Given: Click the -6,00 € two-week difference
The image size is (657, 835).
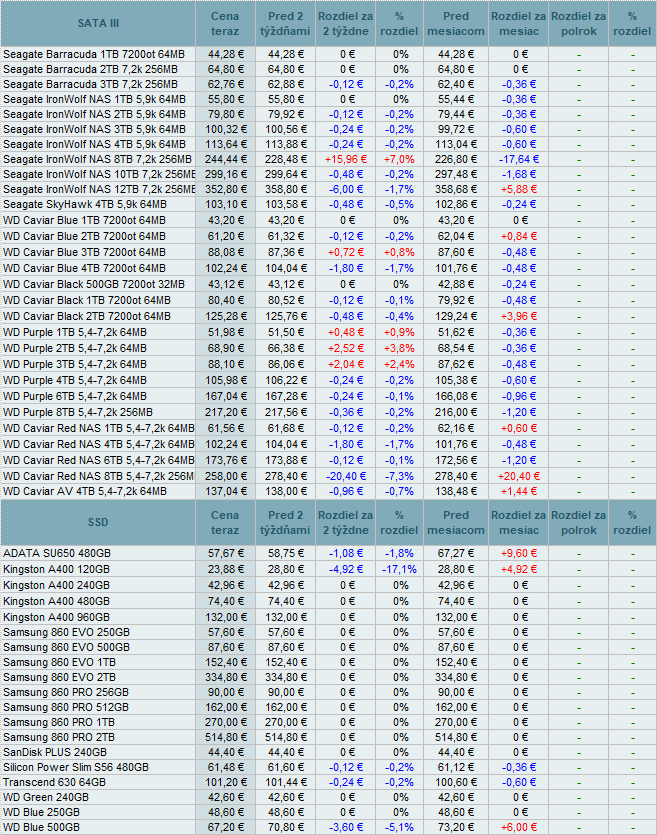Looking at the screenshot, I should (x=346, y=189).
